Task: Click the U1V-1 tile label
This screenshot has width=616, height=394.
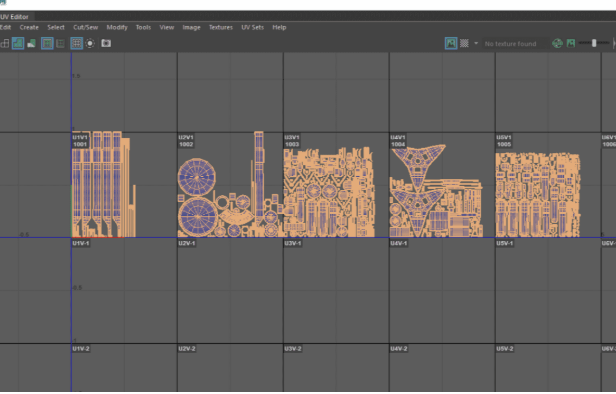Action: (x=81, y=244)
